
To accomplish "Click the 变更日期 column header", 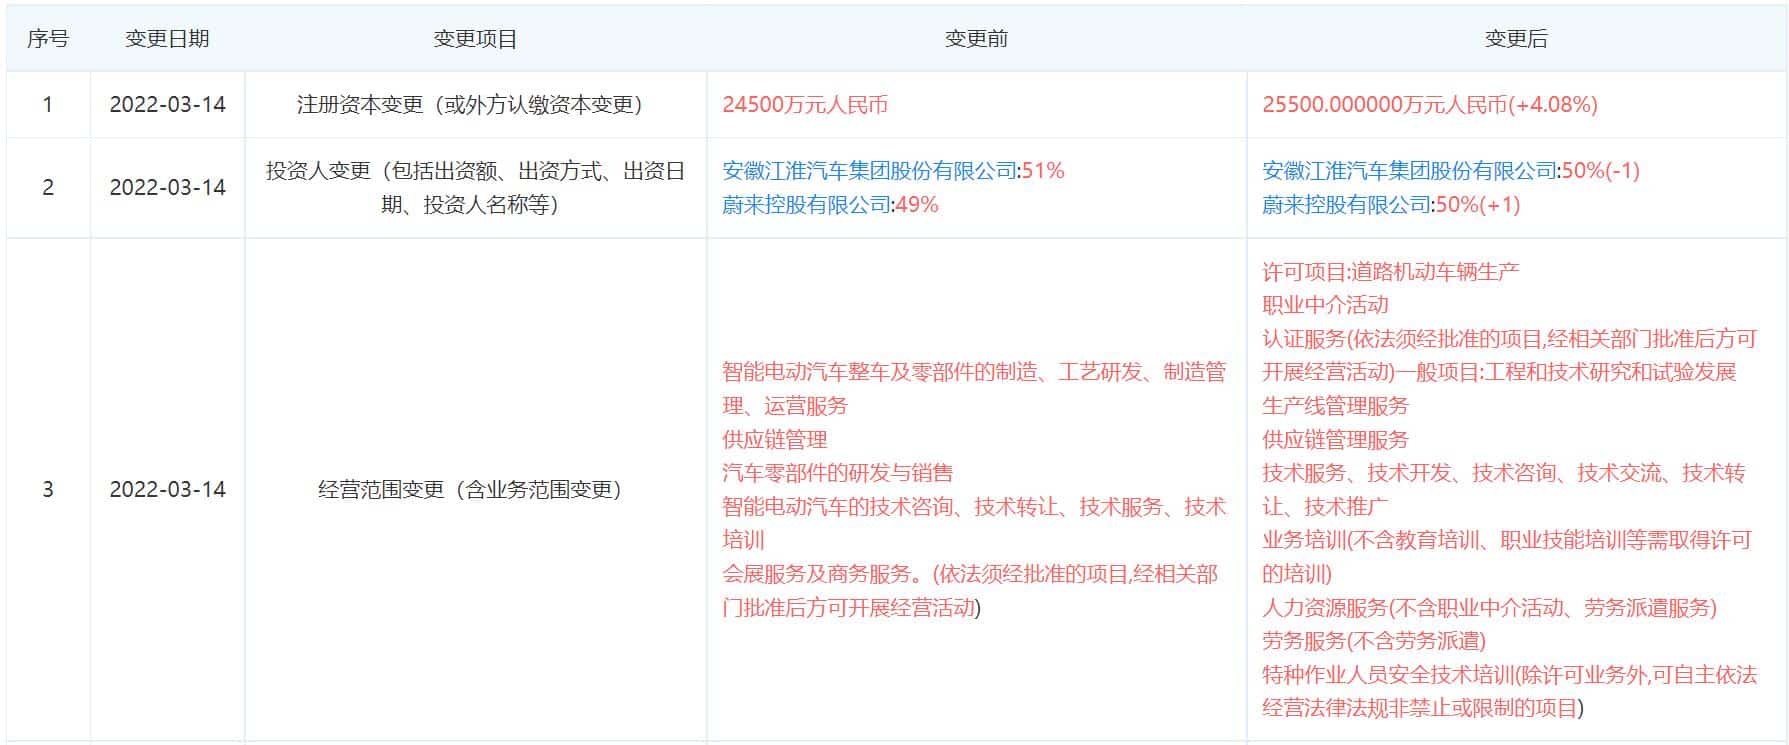I will tap(167, 39).
